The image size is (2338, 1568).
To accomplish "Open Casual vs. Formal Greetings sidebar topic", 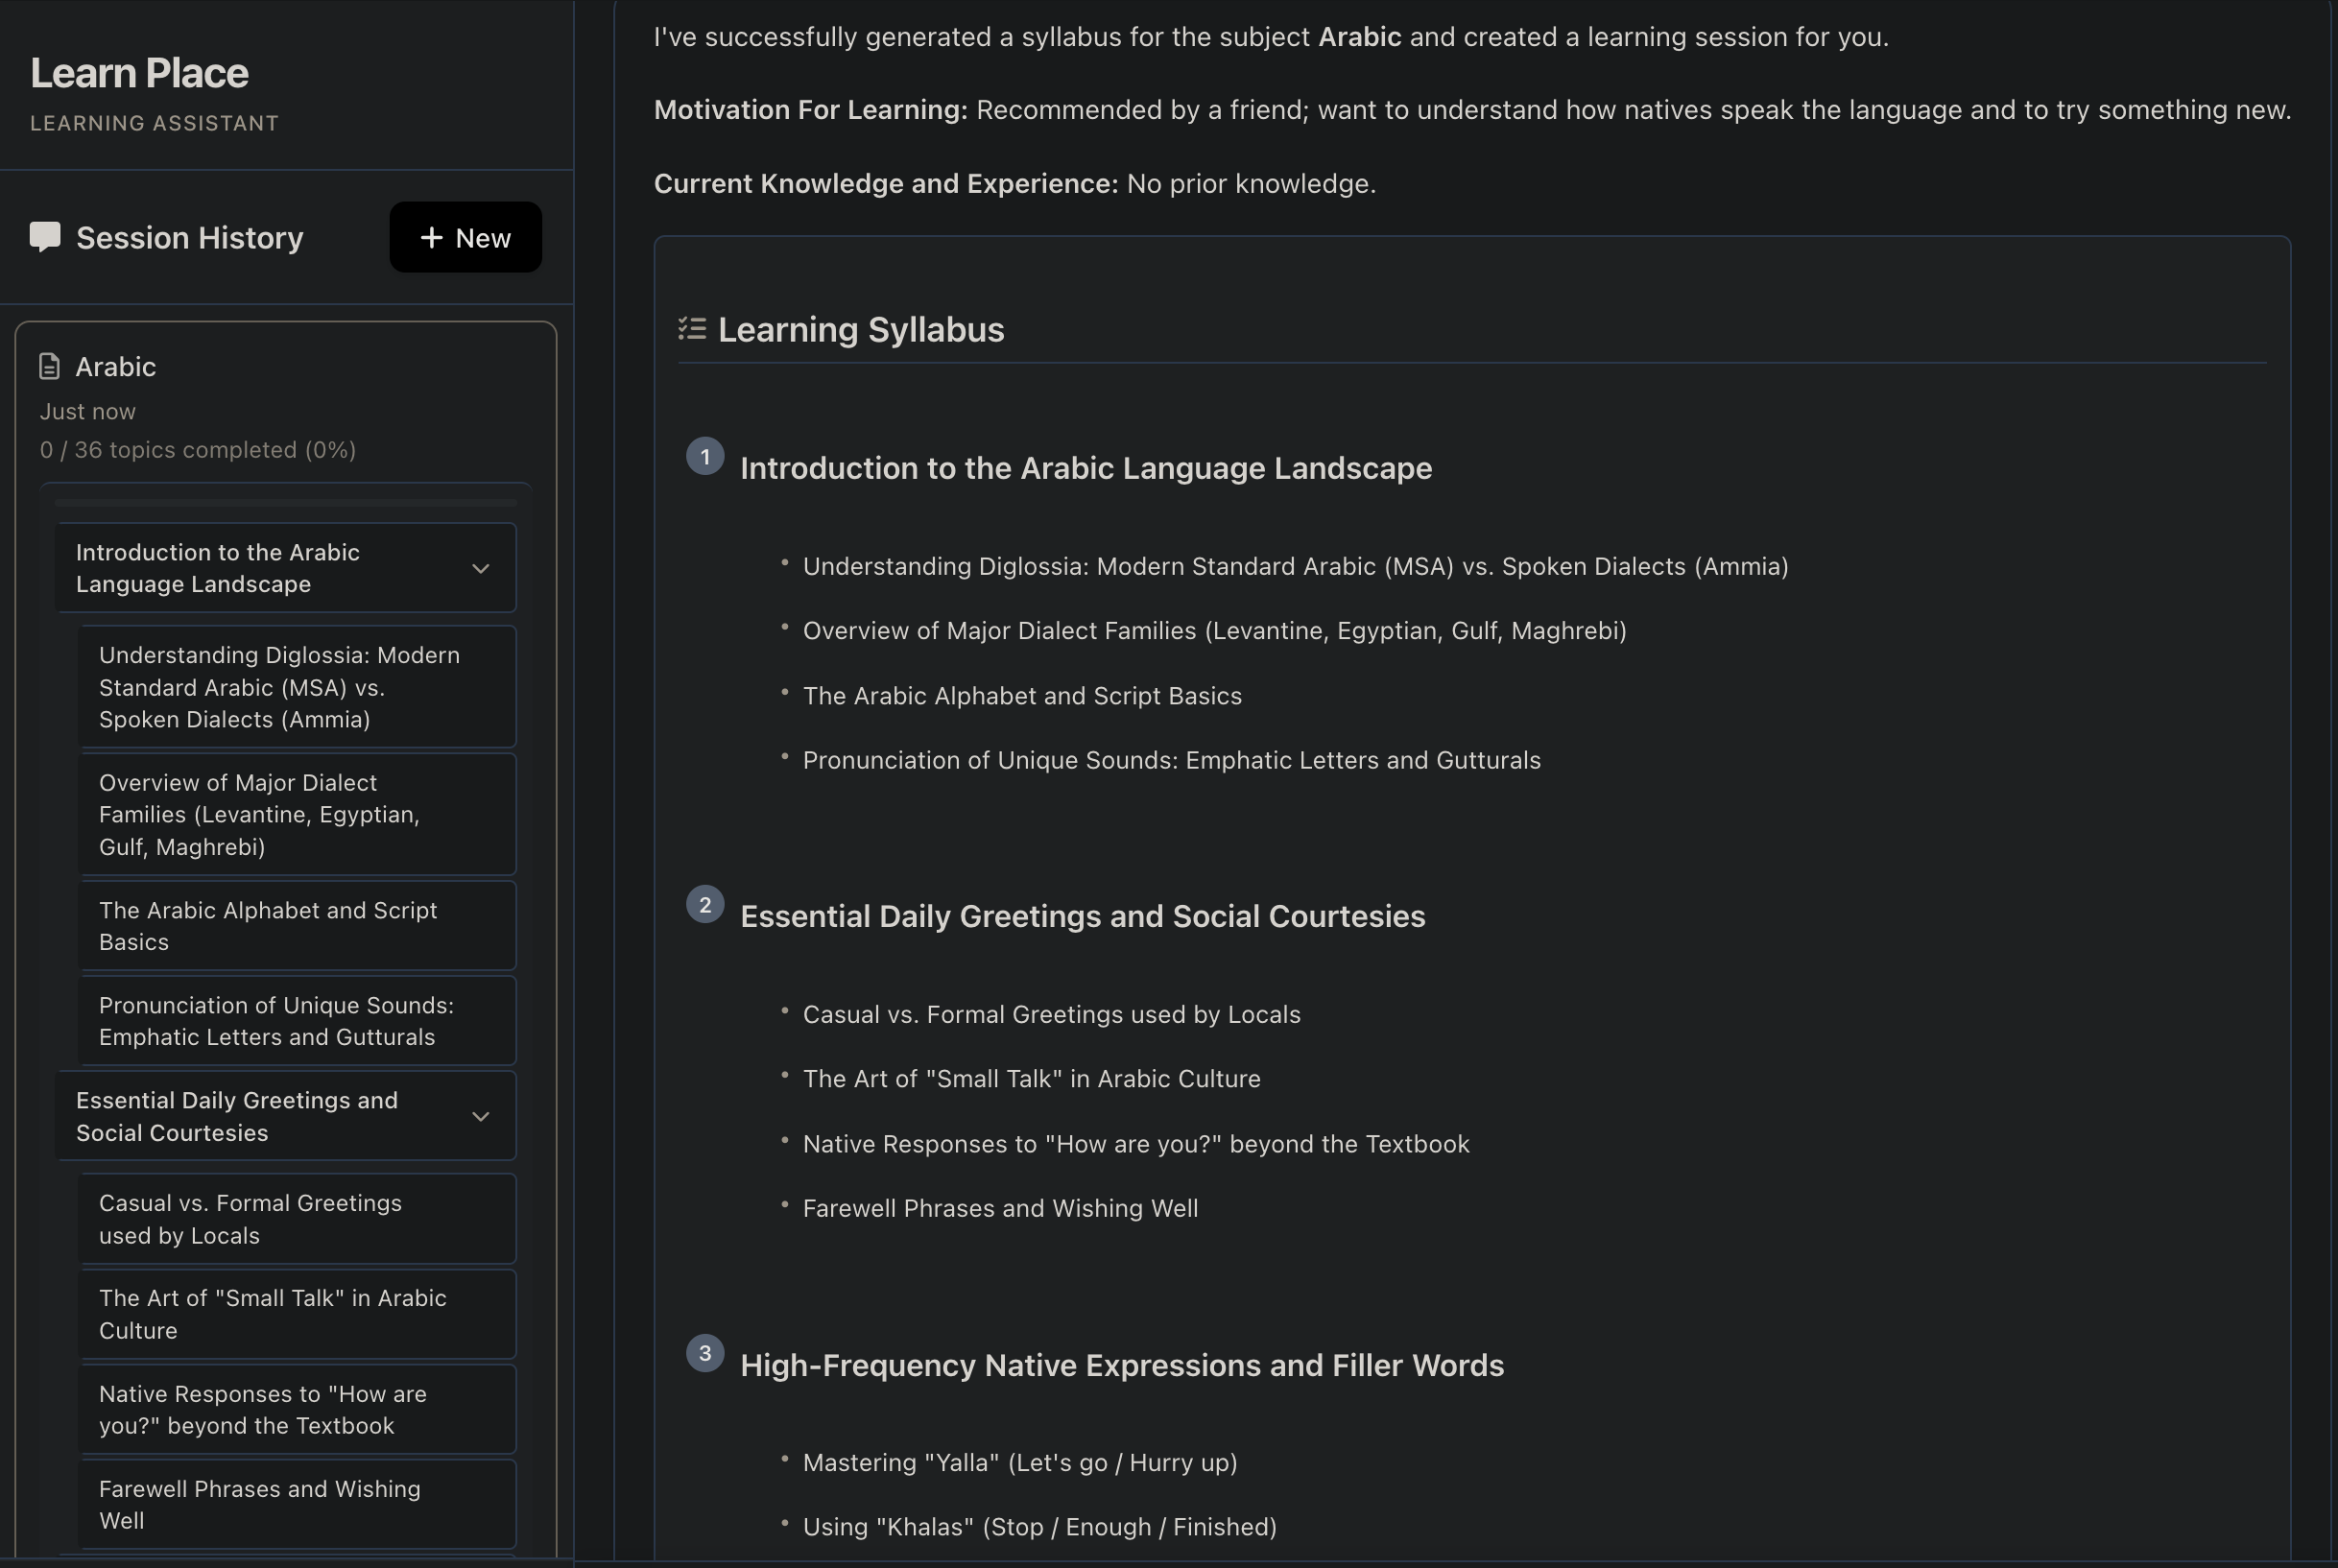I will click(x=296, y=1219).
